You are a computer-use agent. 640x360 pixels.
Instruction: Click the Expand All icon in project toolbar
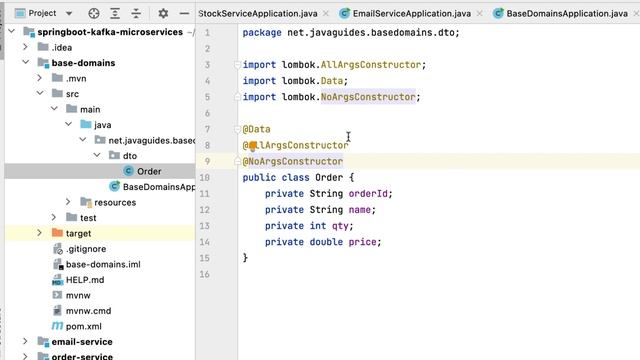(115, 13)
